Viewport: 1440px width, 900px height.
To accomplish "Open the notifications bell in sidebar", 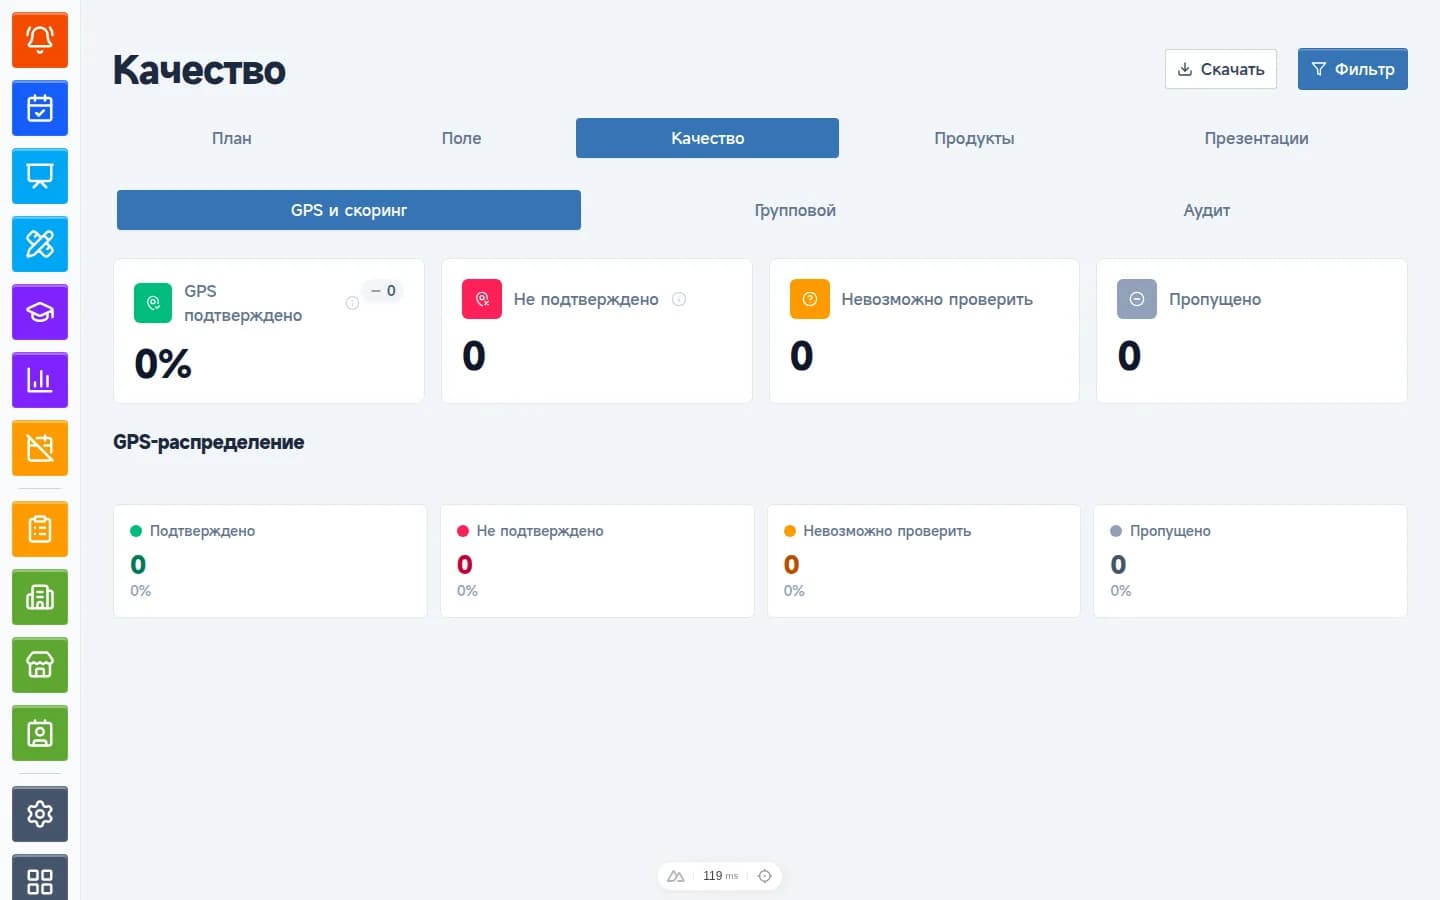I will point(40,40).
